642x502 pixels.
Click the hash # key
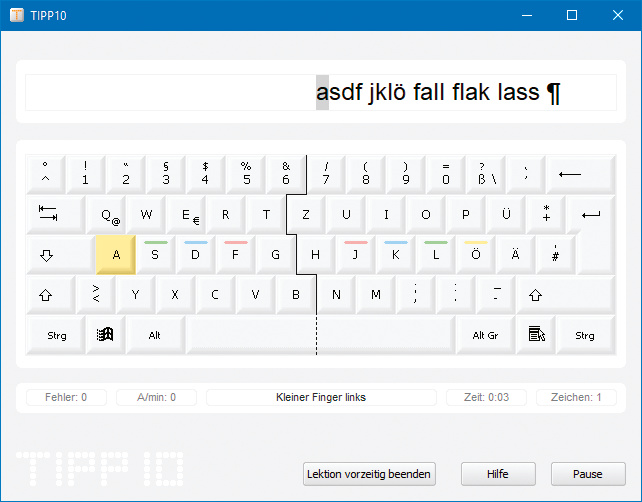(555, 255)
